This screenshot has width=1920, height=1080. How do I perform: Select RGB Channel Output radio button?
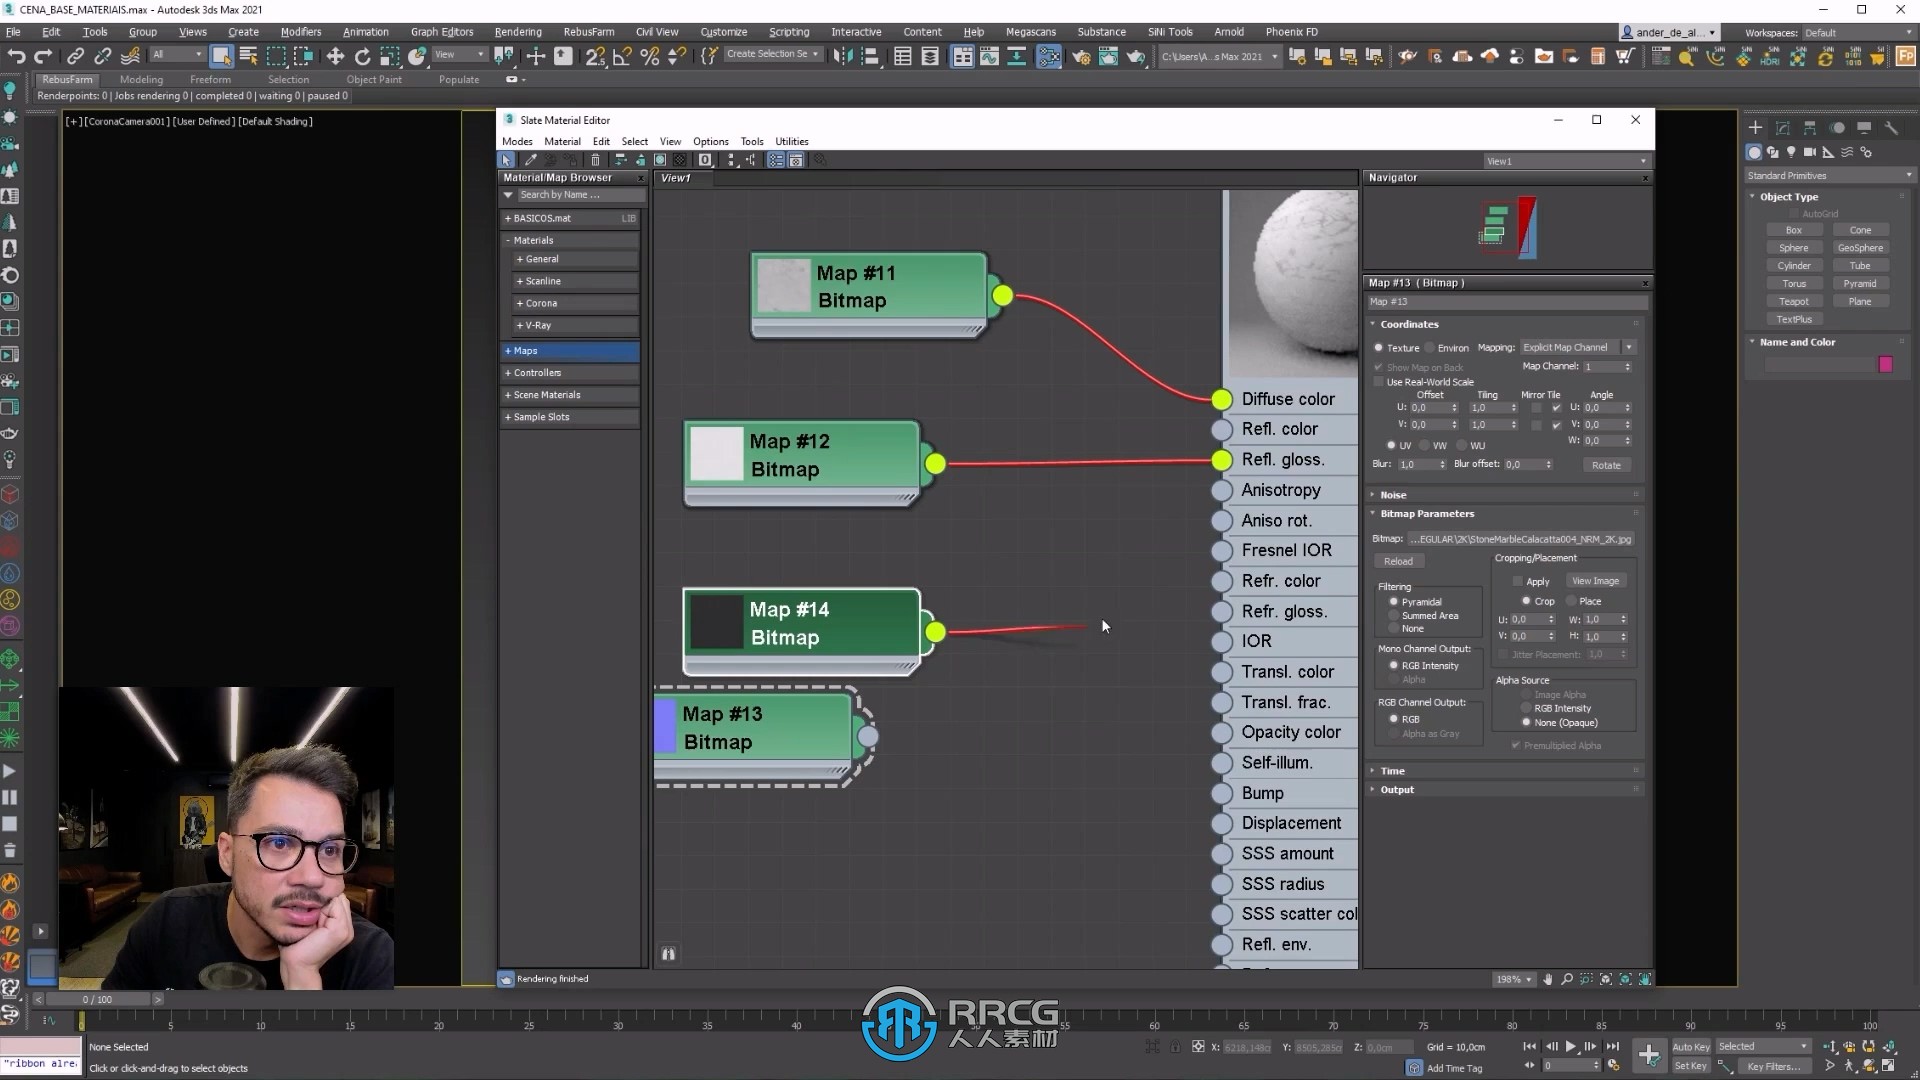pos(1394,717)
